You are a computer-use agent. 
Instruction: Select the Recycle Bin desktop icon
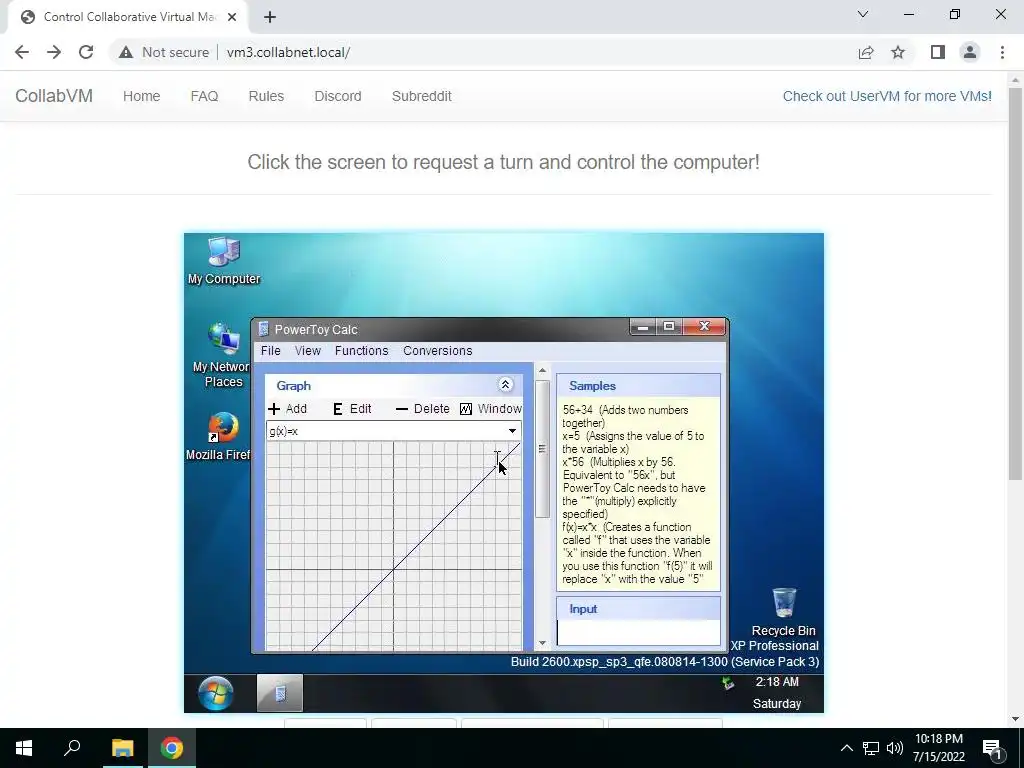point(784,612)
